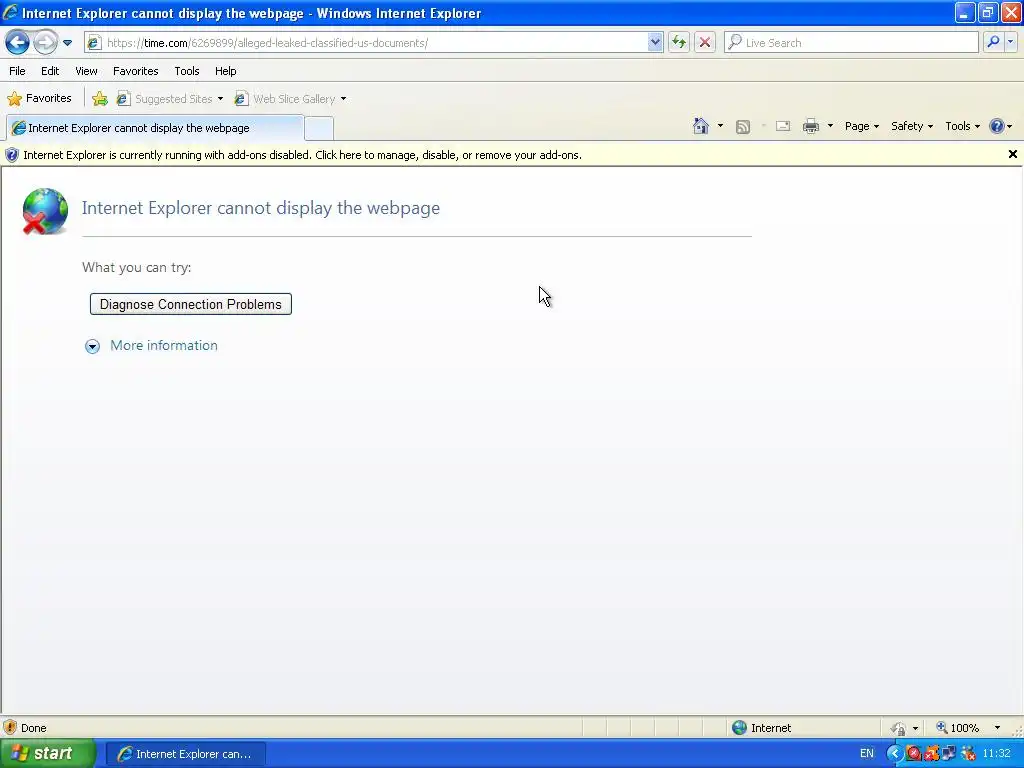The image size is (1024, 768).
Task: Select the 'Internet Explorer cannot display' tab
Action: click(155, 128)
